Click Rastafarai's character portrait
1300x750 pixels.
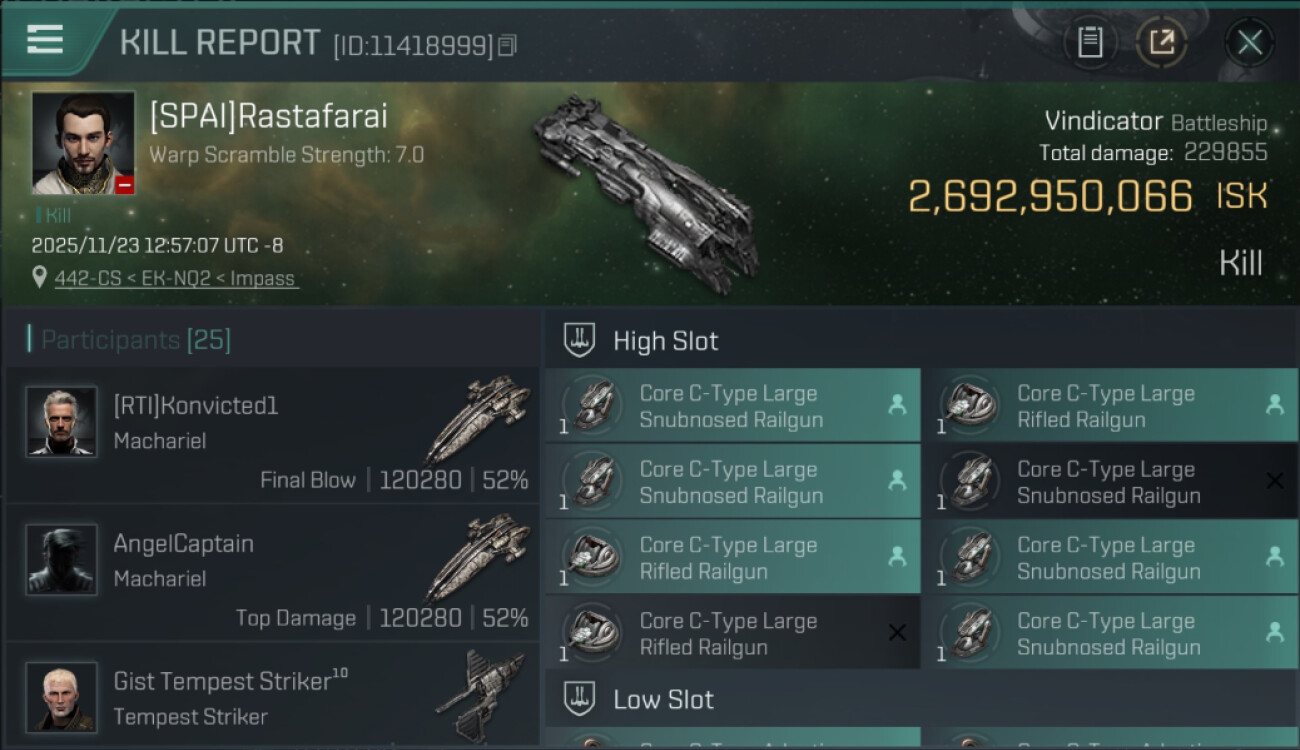coord(83,142)
